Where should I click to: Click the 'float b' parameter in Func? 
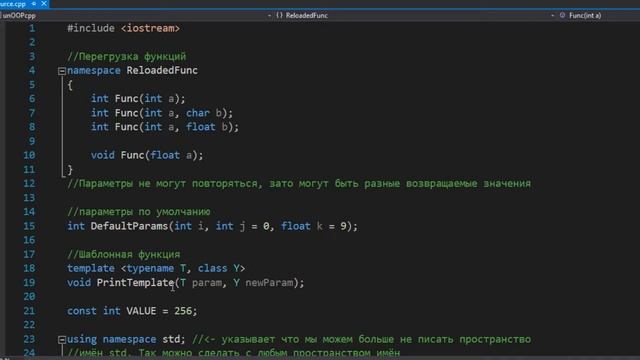[x=207, y=127]
